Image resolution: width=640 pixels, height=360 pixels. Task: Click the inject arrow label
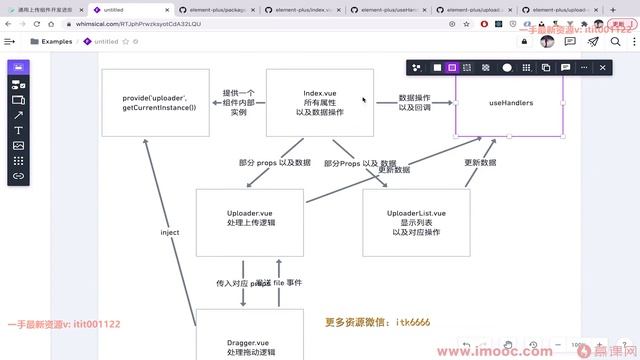(x=170, y=232)
